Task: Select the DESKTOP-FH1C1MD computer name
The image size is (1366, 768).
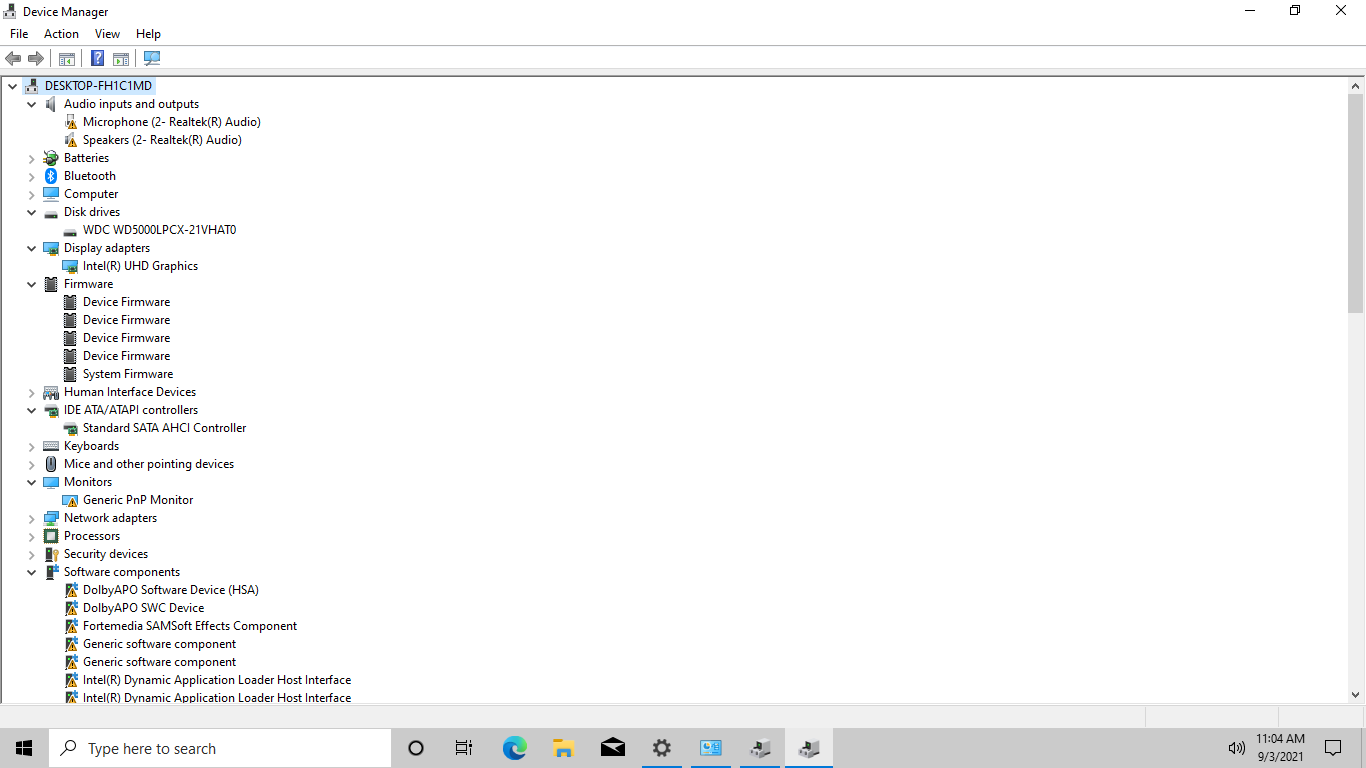Action: [x=98, y=86]
